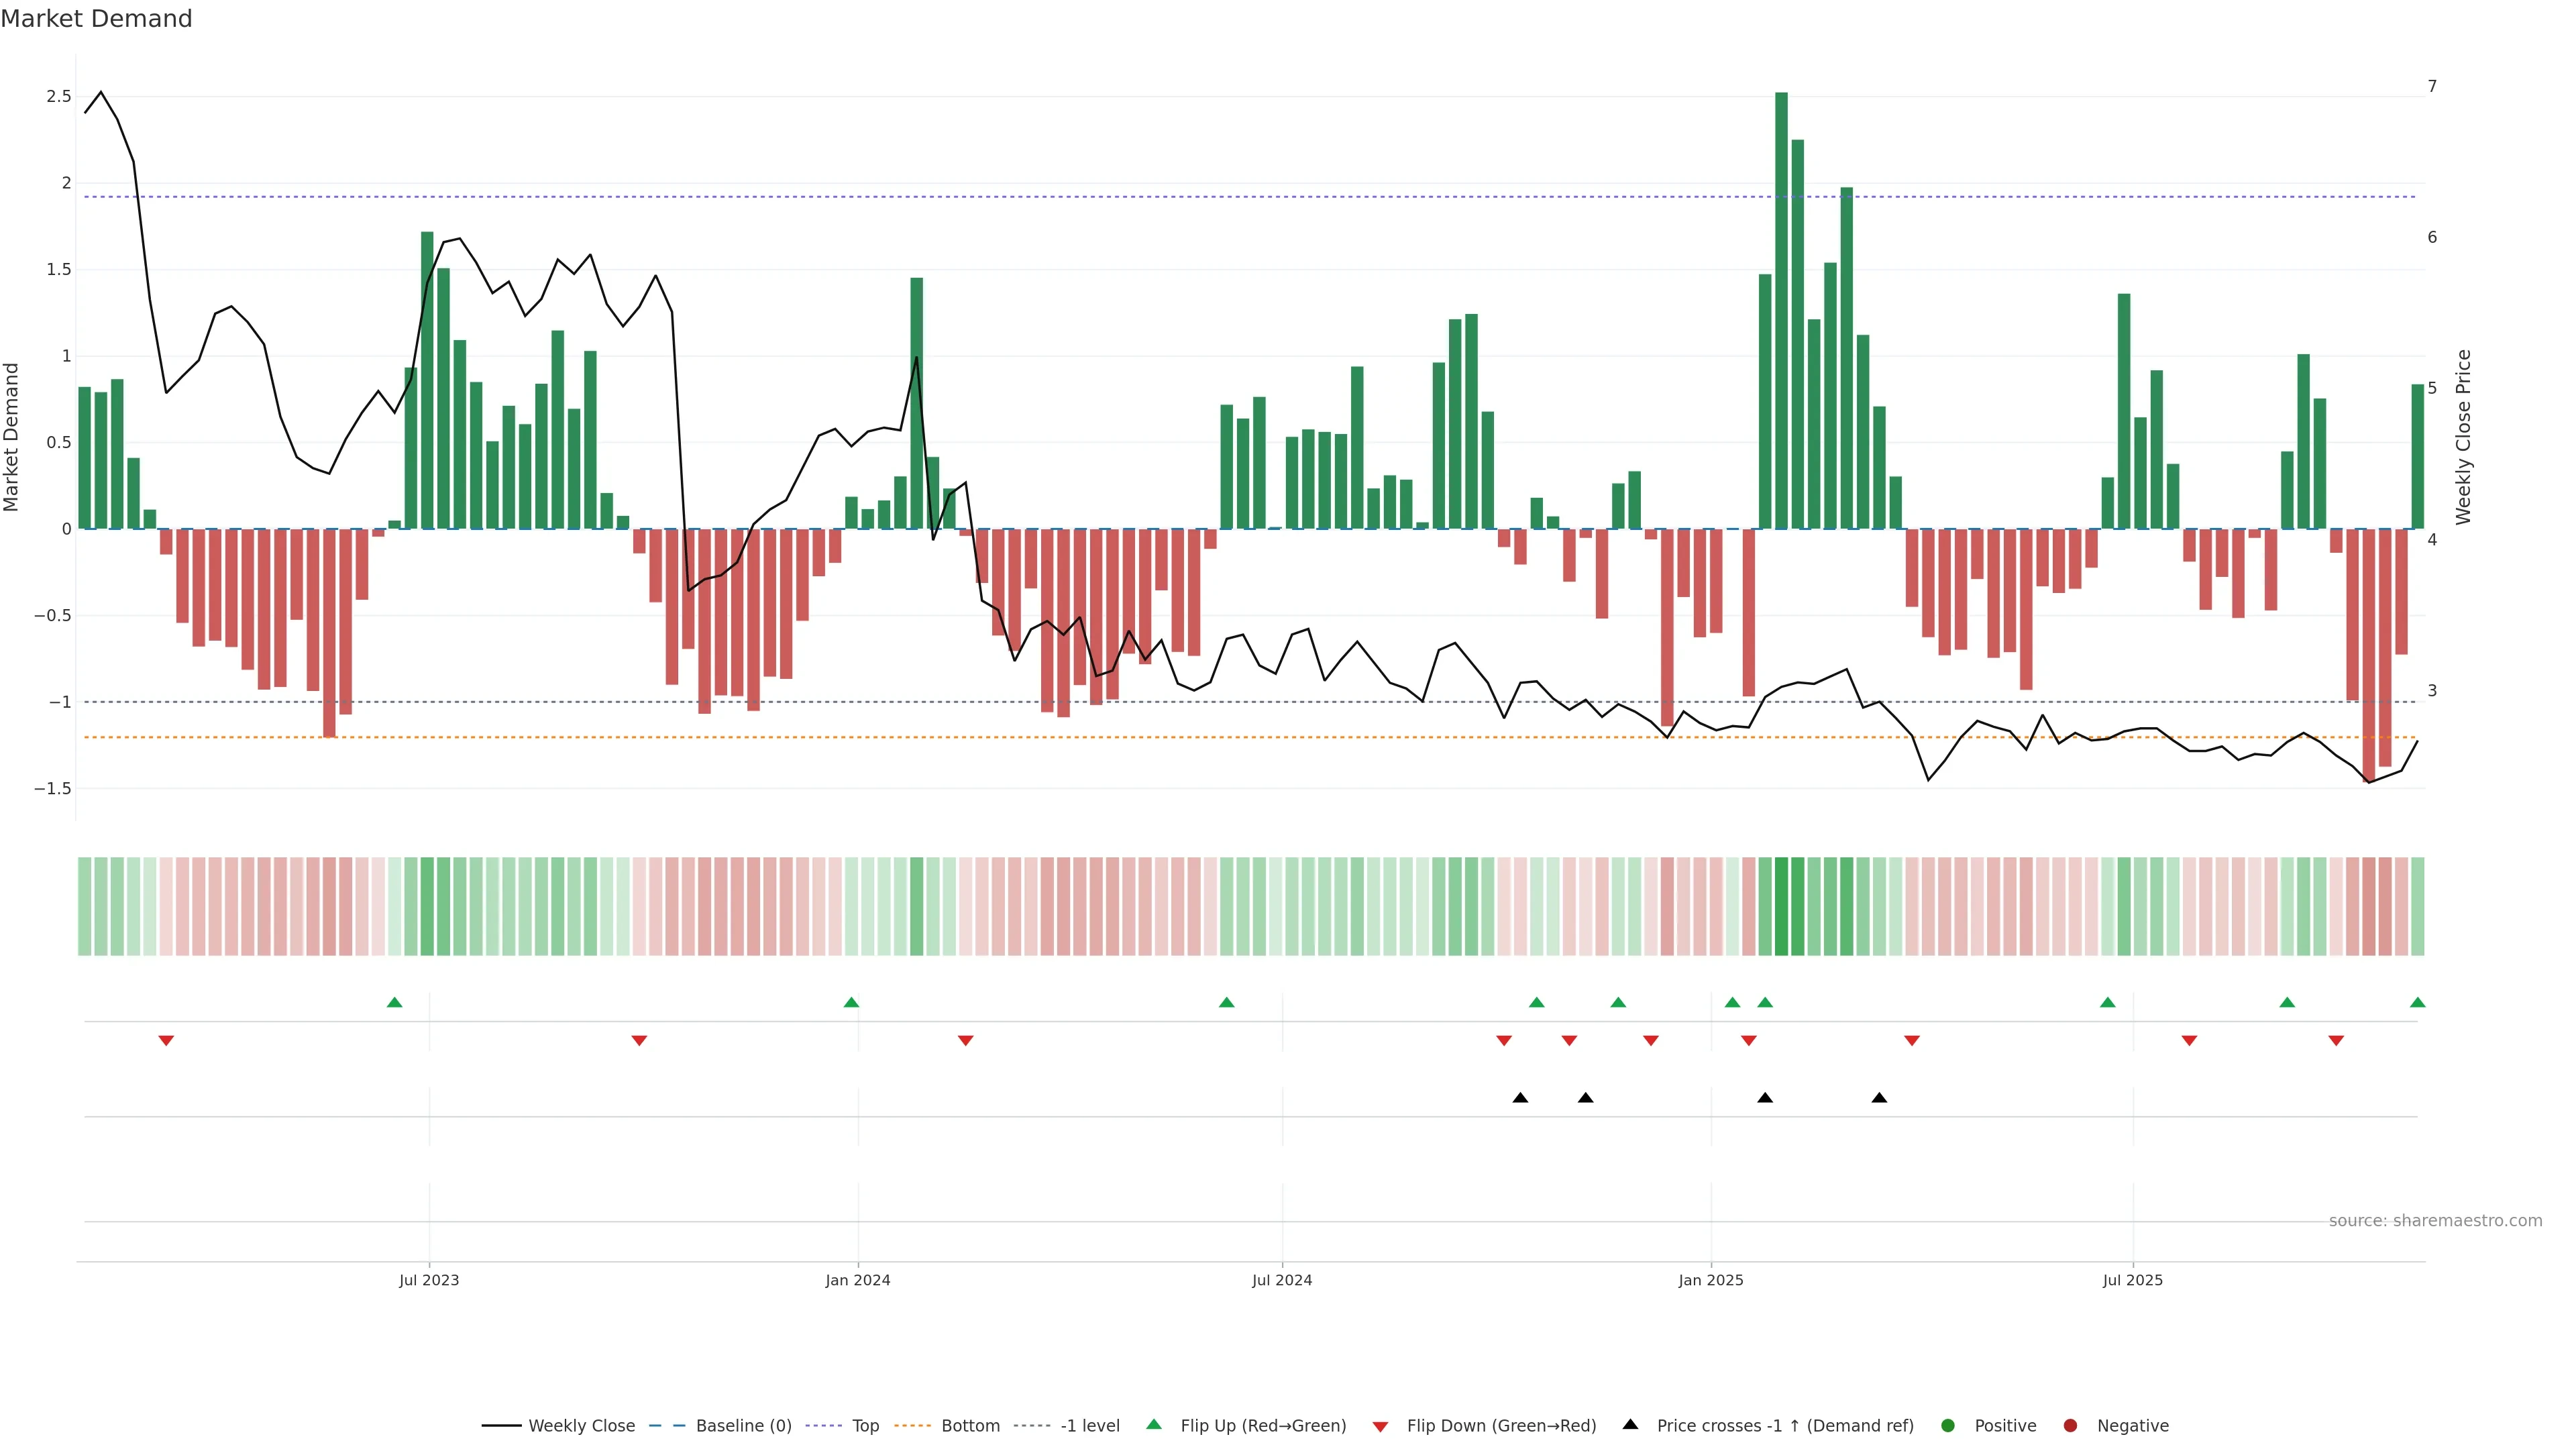Click the first black price-cross triangle marker
This screenshot has height=1449, width=2576.
pyautogui.click(x=1520, y=1098)
